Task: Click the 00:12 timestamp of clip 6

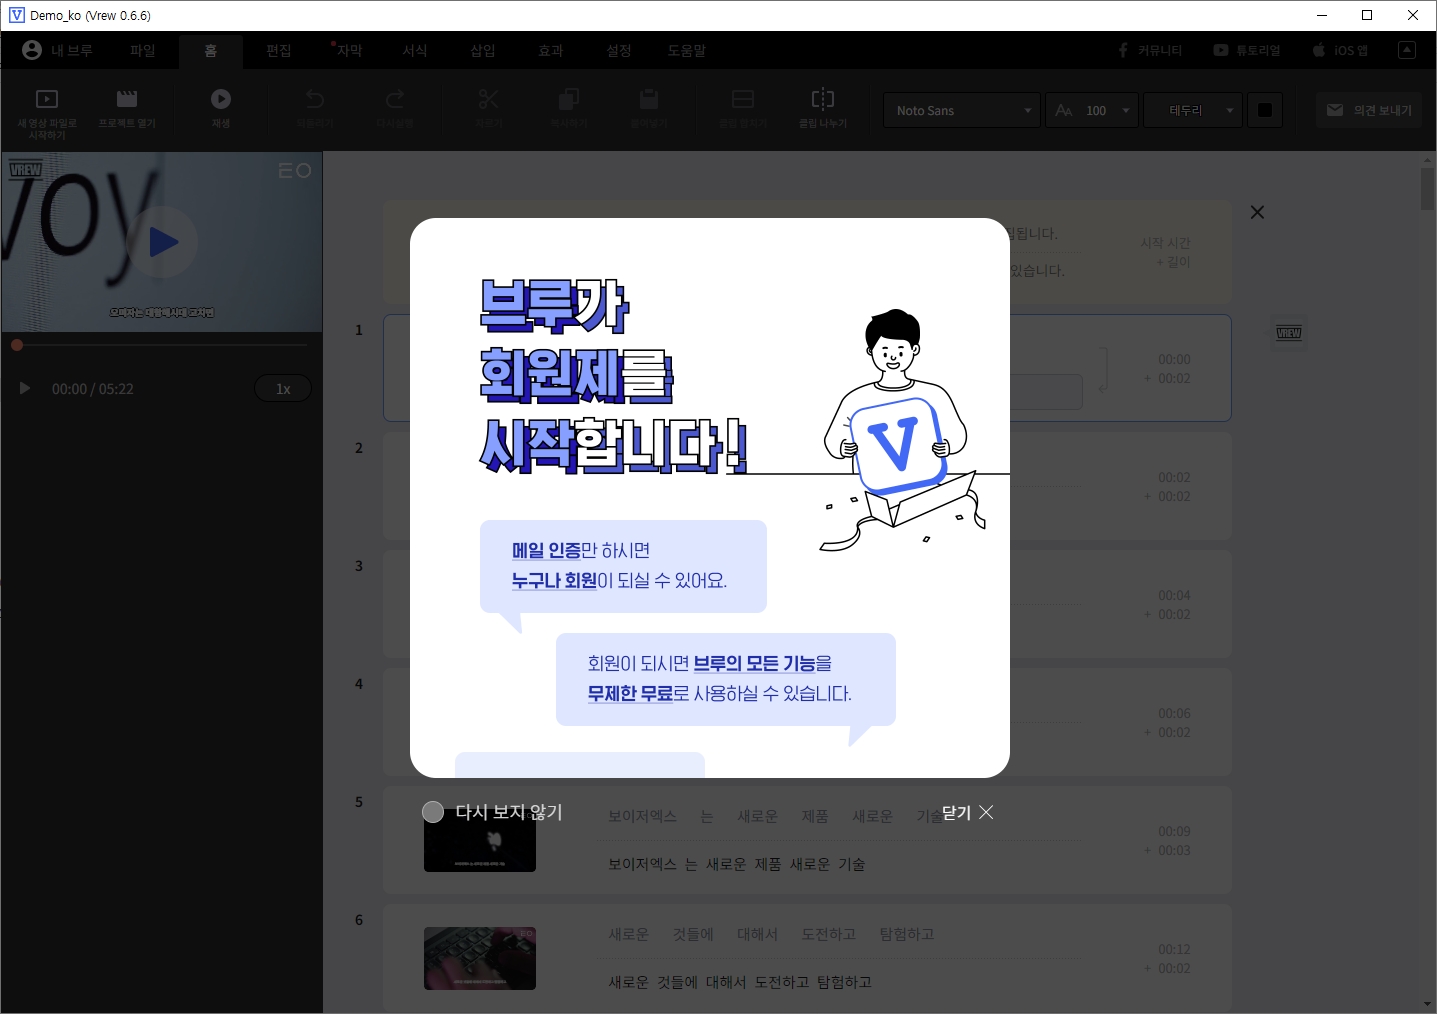Action: (x=1174, y=949)
